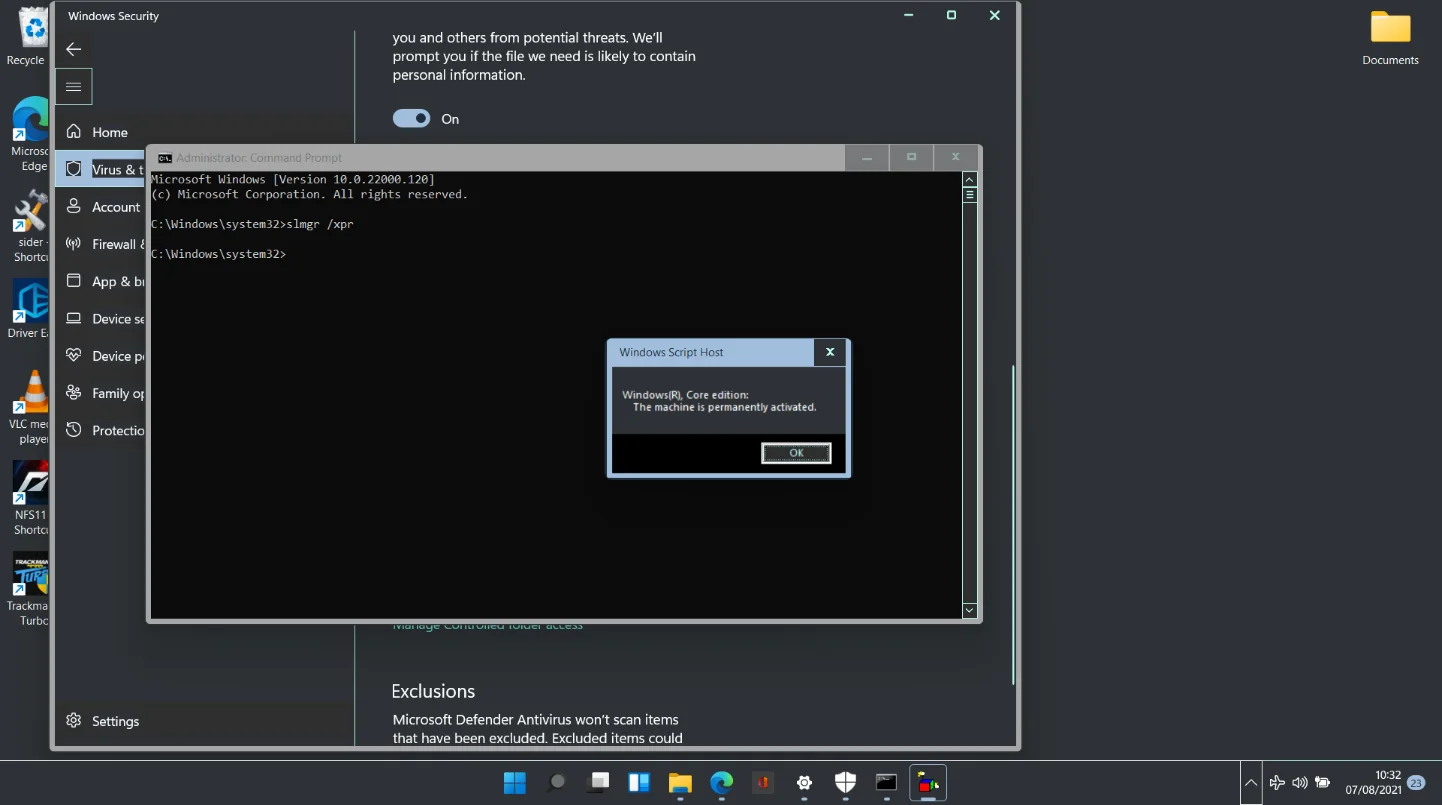
Task: Select the sider Shortcut desktop icon
Action: (31, 227)
